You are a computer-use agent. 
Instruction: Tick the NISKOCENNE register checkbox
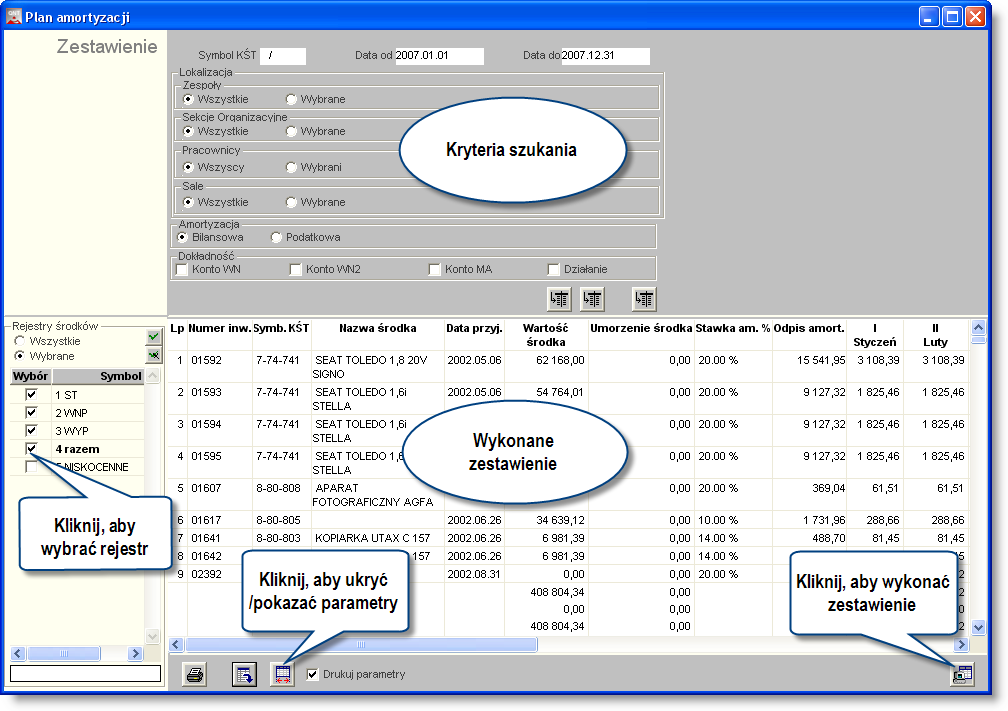click(31, 466)
